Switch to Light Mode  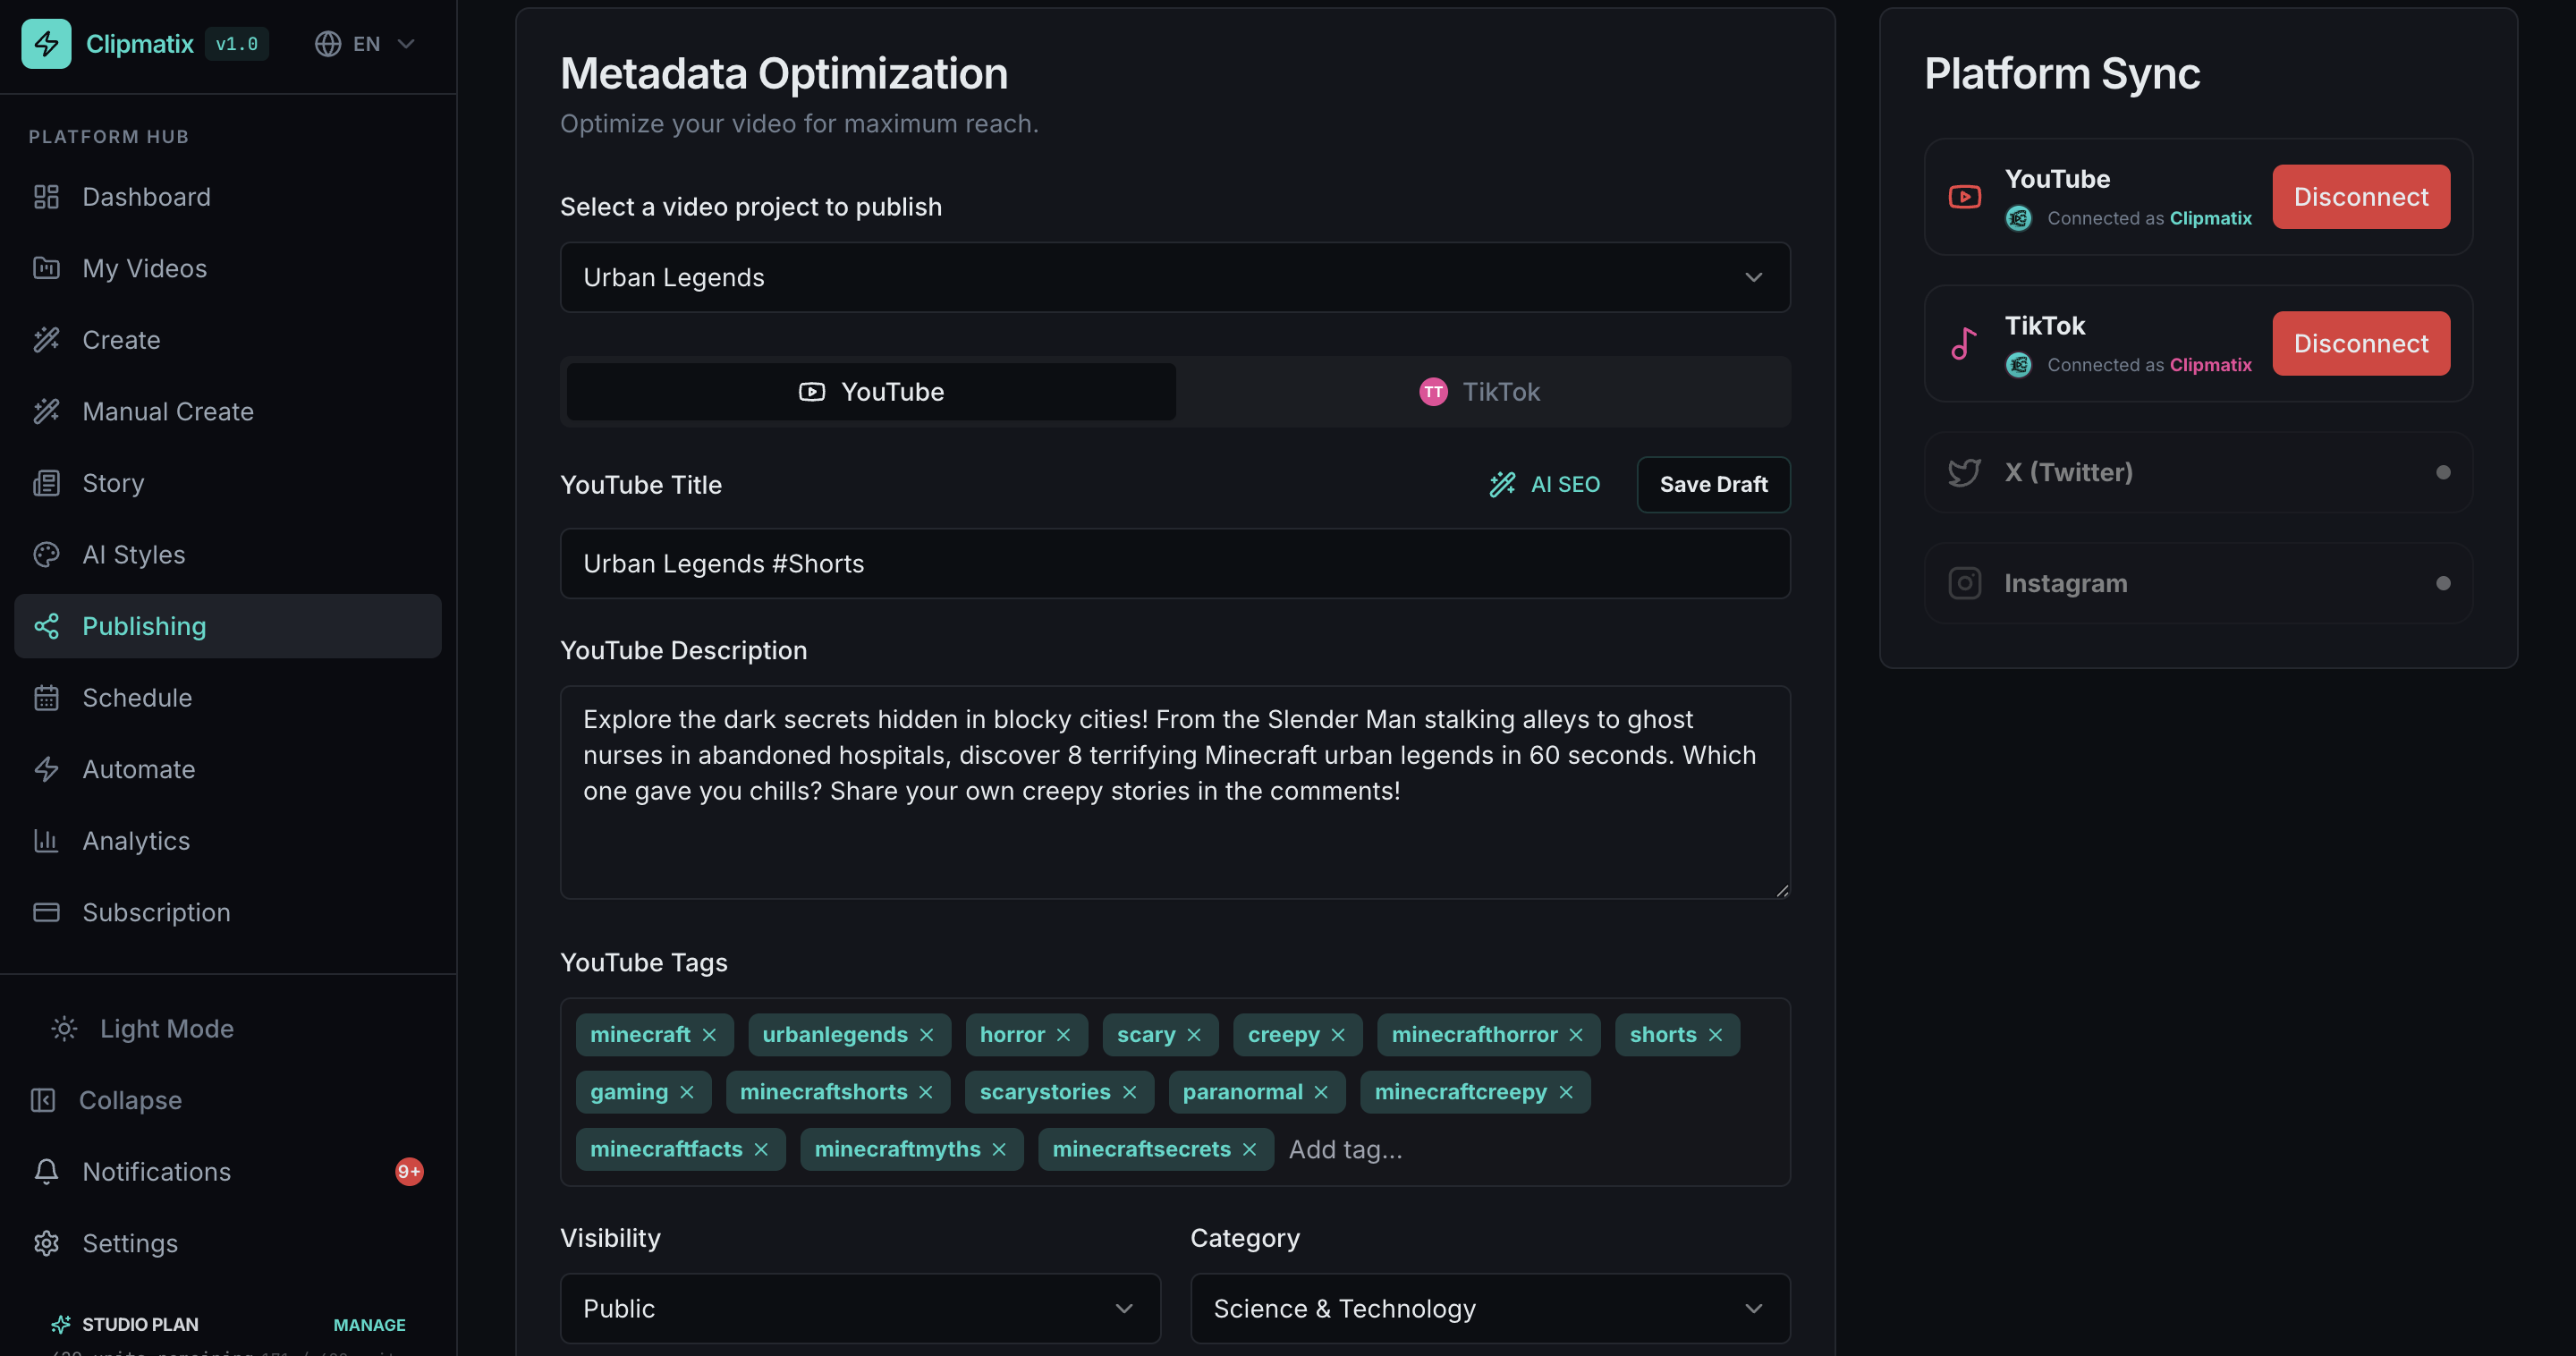(165, 1028)
